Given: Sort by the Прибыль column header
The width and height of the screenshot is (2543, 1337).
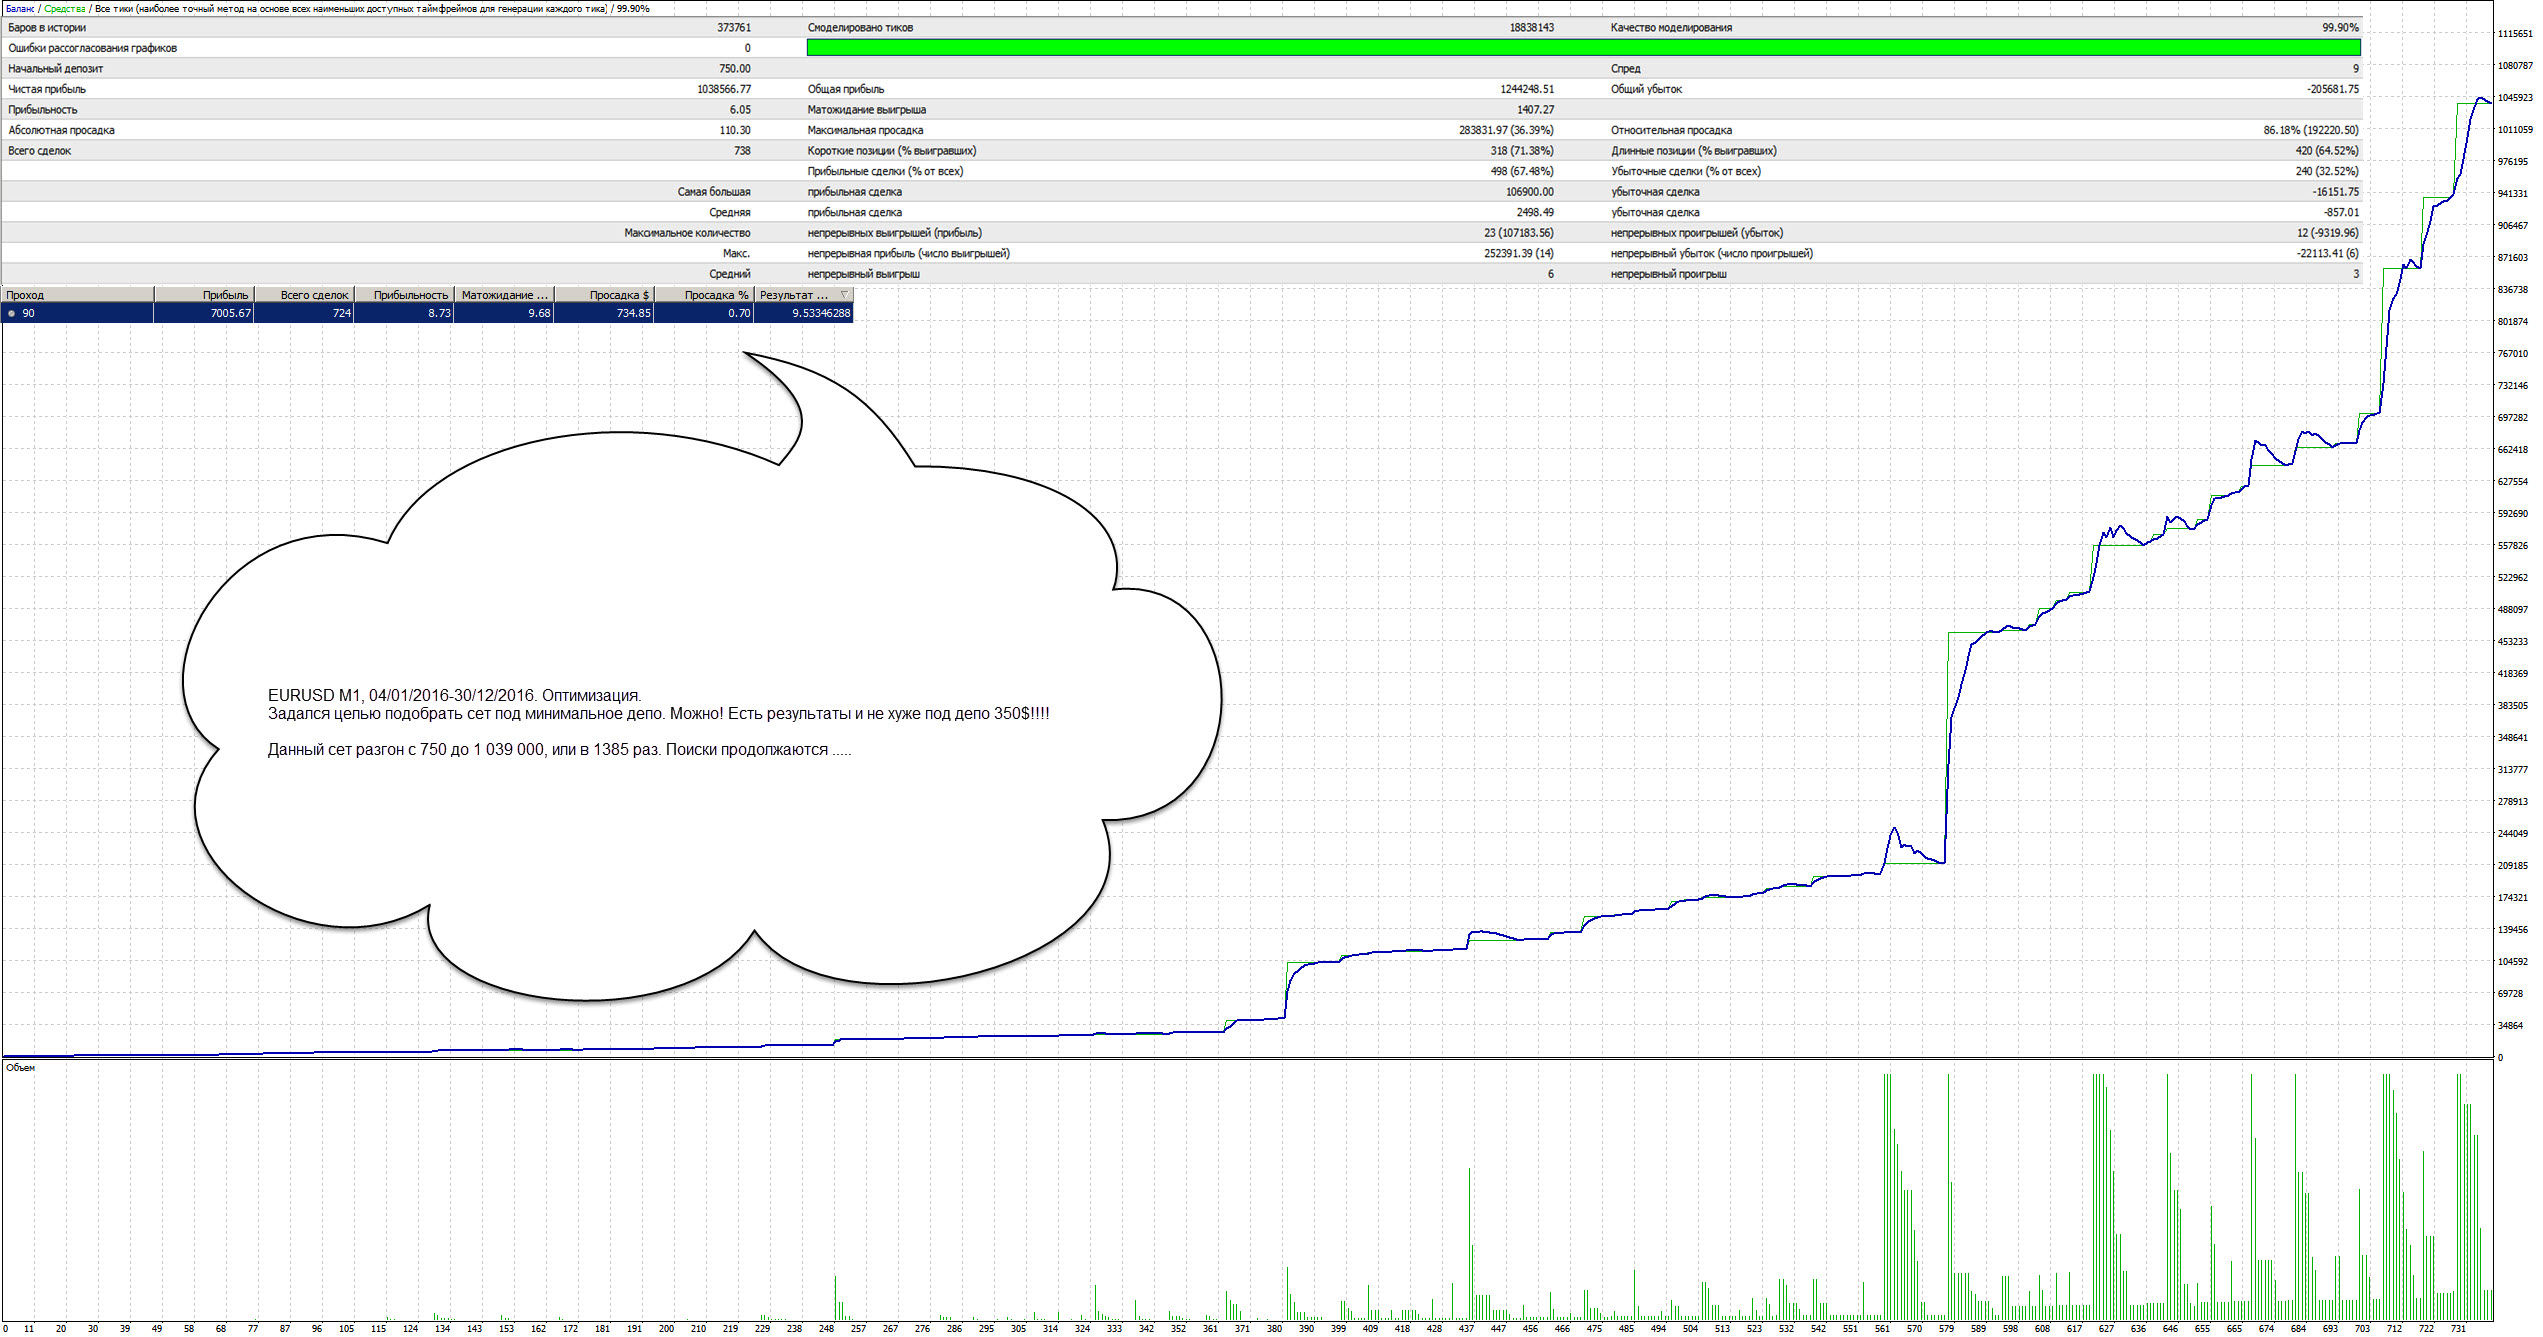Looking at the screenshot, I should coord(204,295).
